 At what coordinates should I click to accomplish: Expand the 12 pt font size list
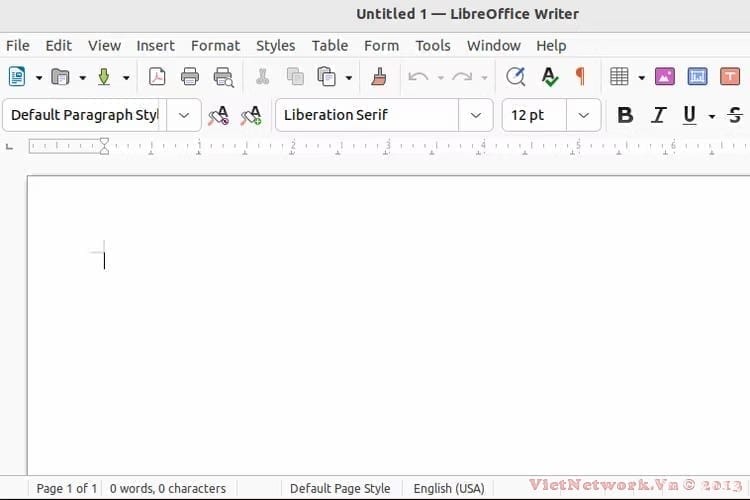pyautogui.click(x=583, y=115)
